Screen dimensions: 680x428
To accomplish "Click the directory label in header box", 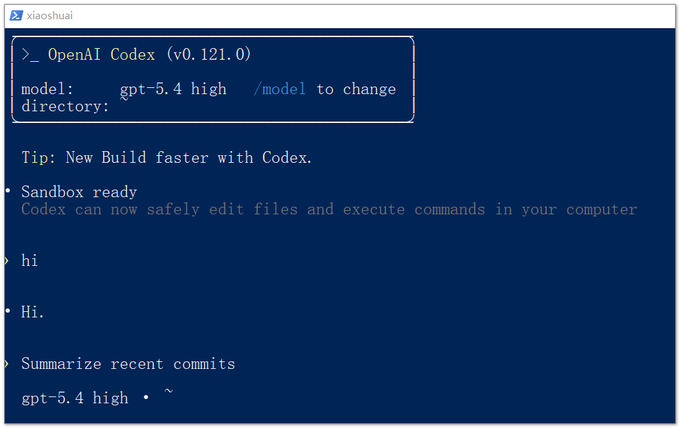I will pos(65,106).
